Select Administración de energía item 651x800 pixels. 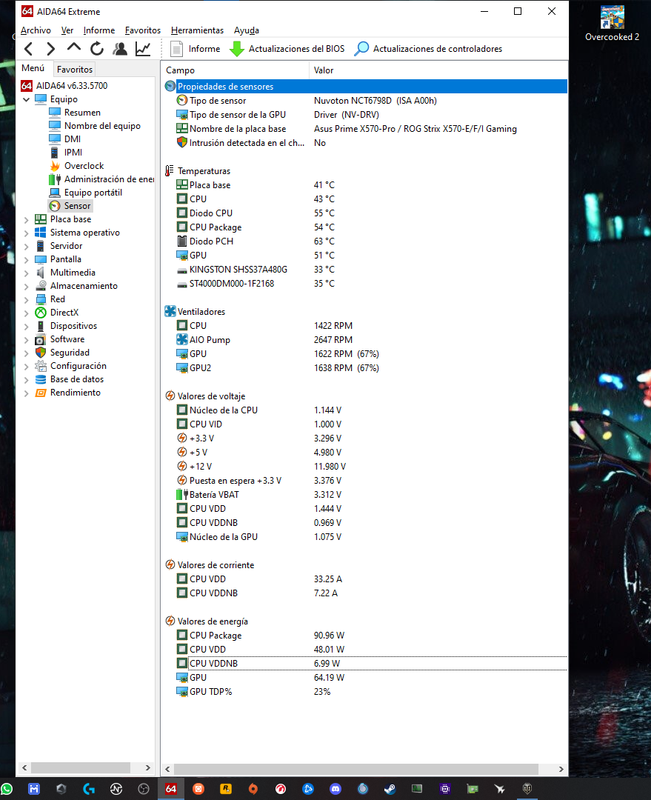[102, 179]
